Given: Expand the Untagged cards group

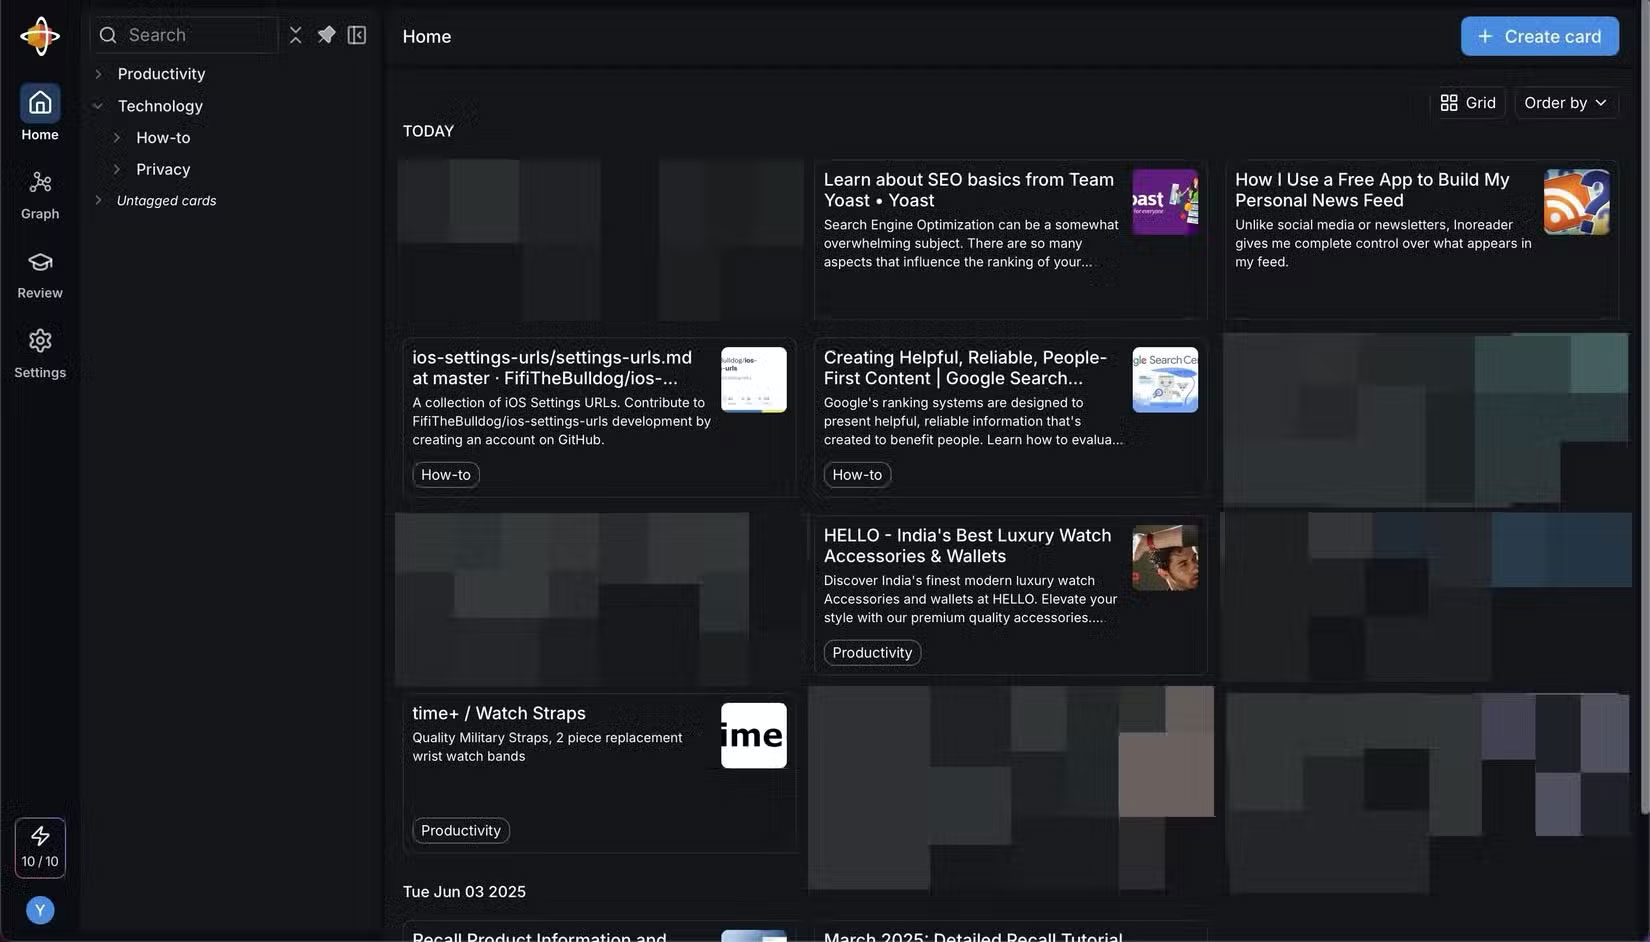Looking at the screenshot, I should click(x=98, y=201).
